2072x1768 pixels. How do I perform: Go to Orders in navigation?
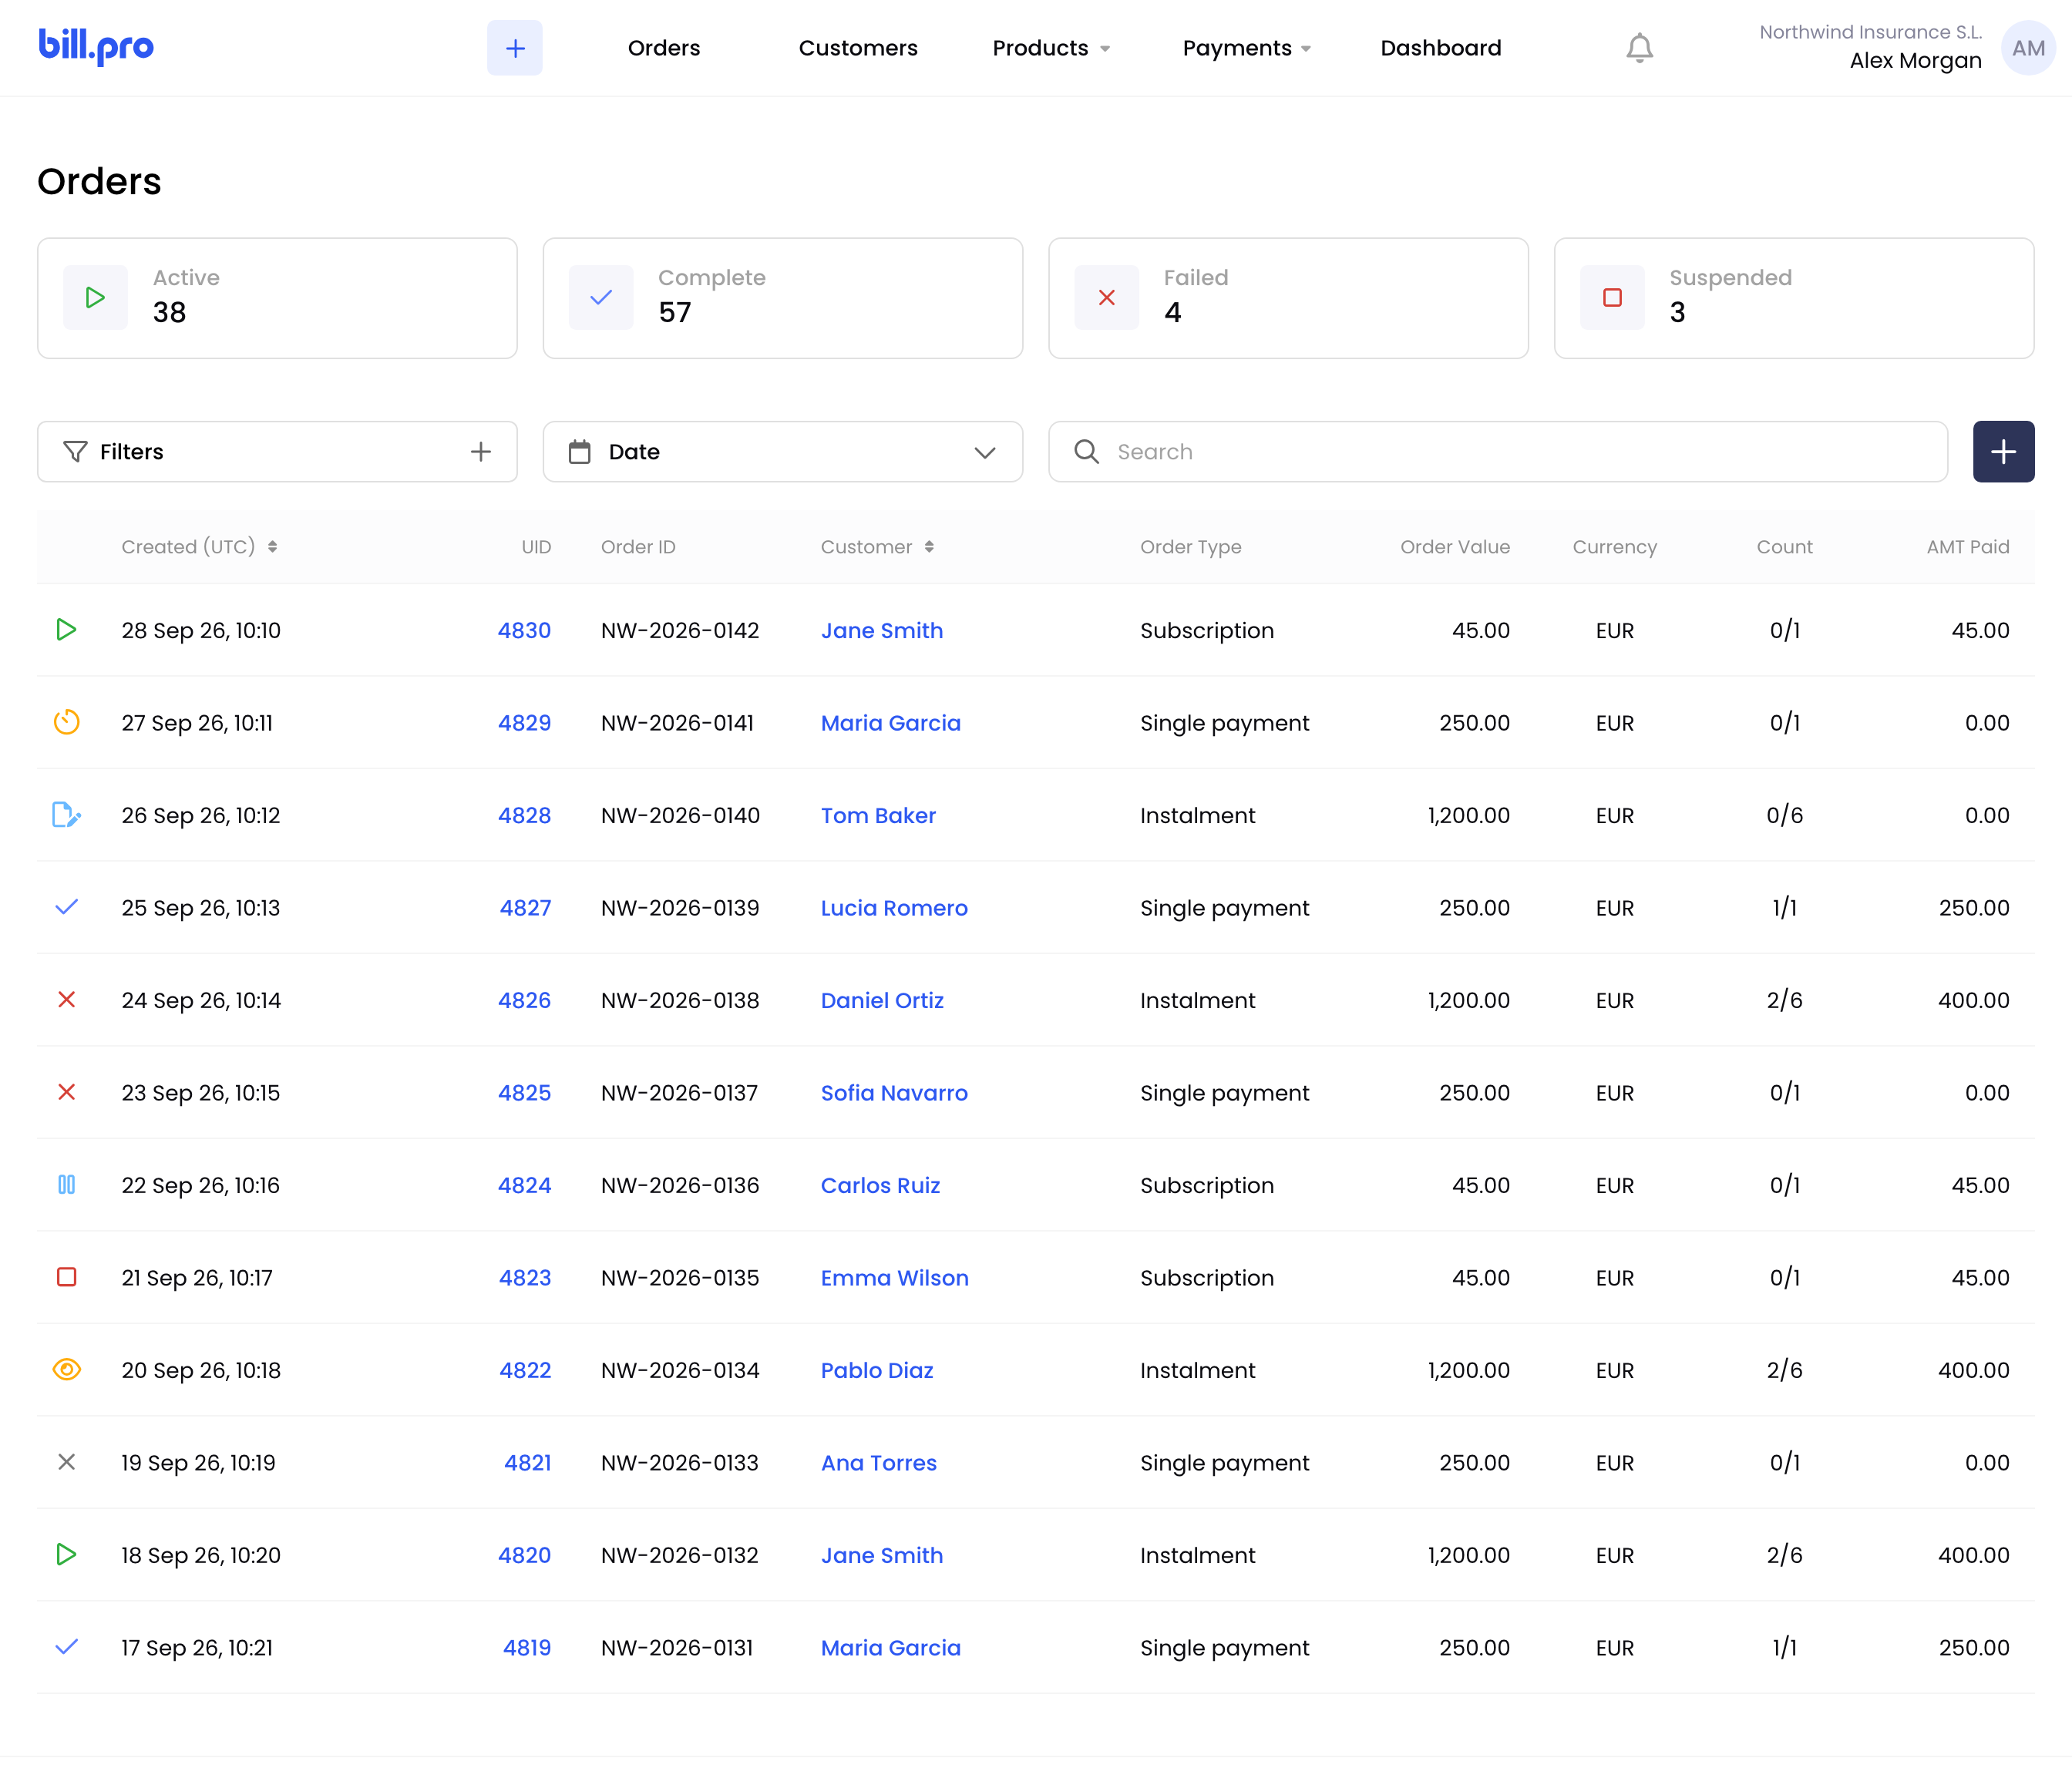pos(664,48)
